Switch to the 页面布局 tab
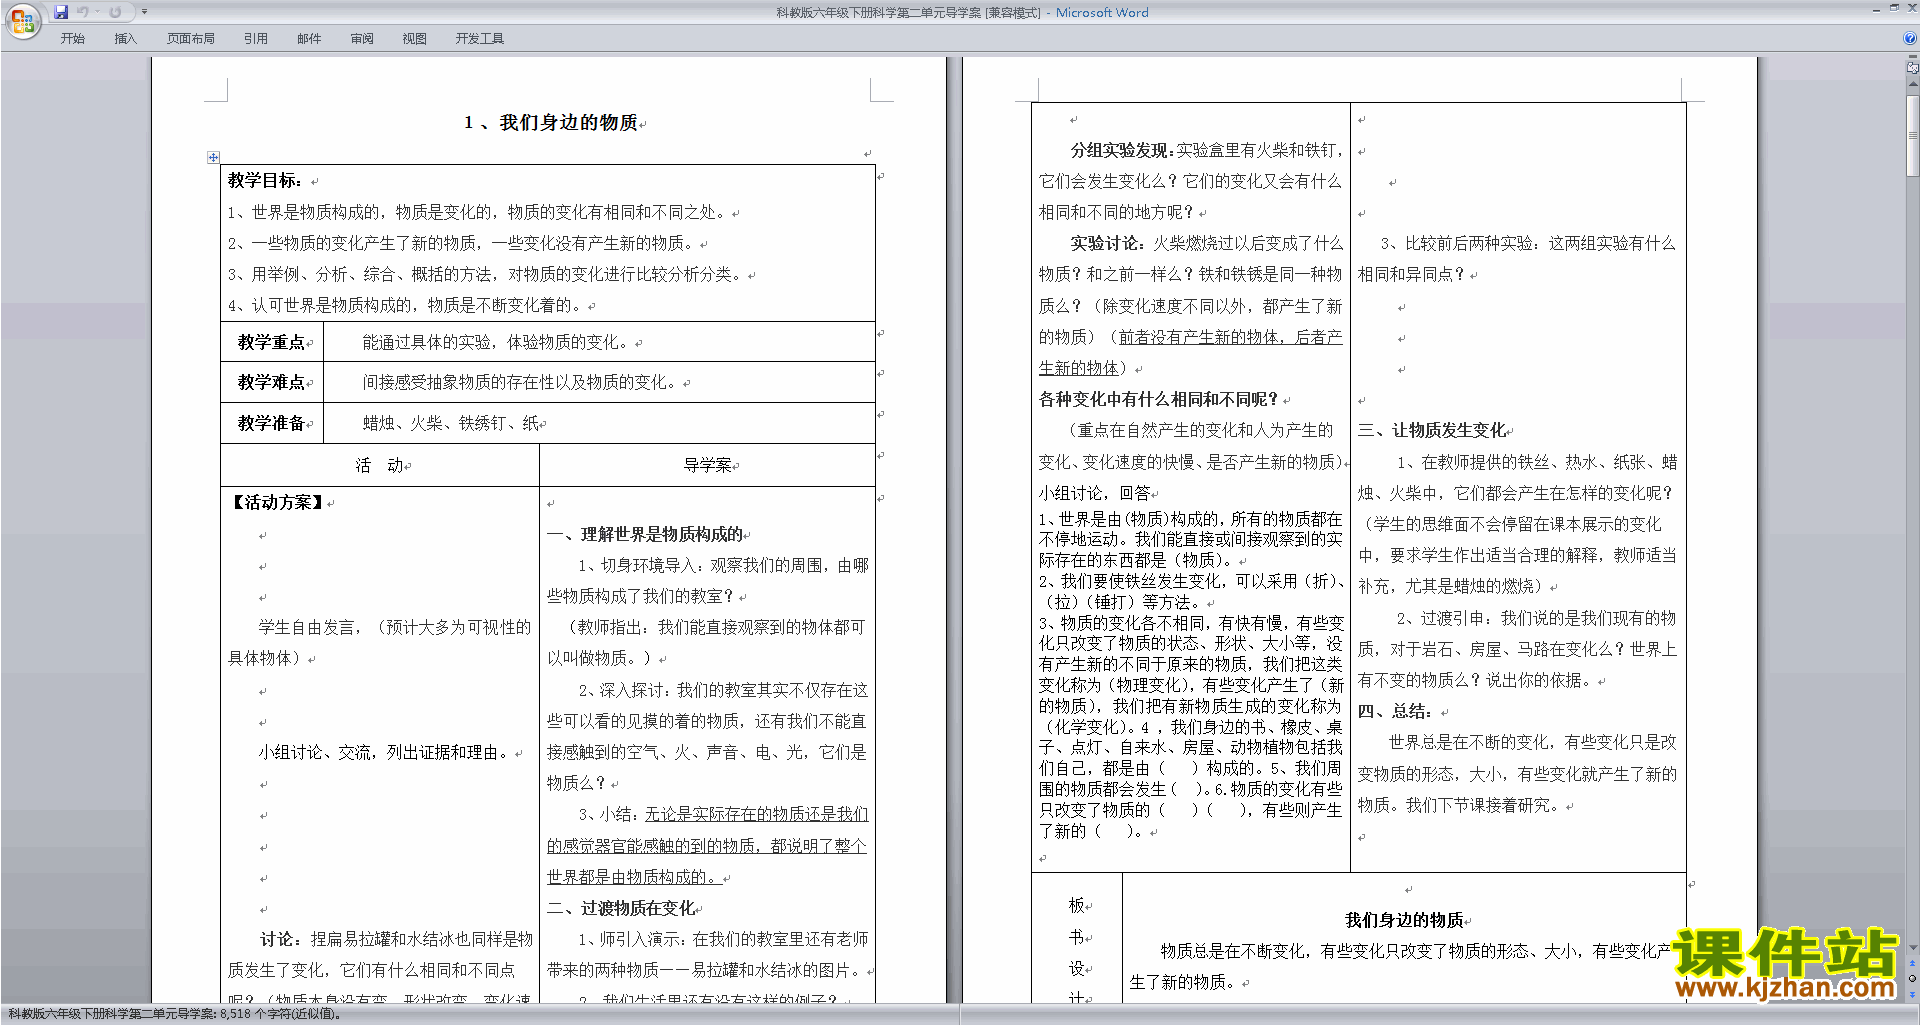Viewport: 1920px width, 1025px height. [x=191, y=39]
